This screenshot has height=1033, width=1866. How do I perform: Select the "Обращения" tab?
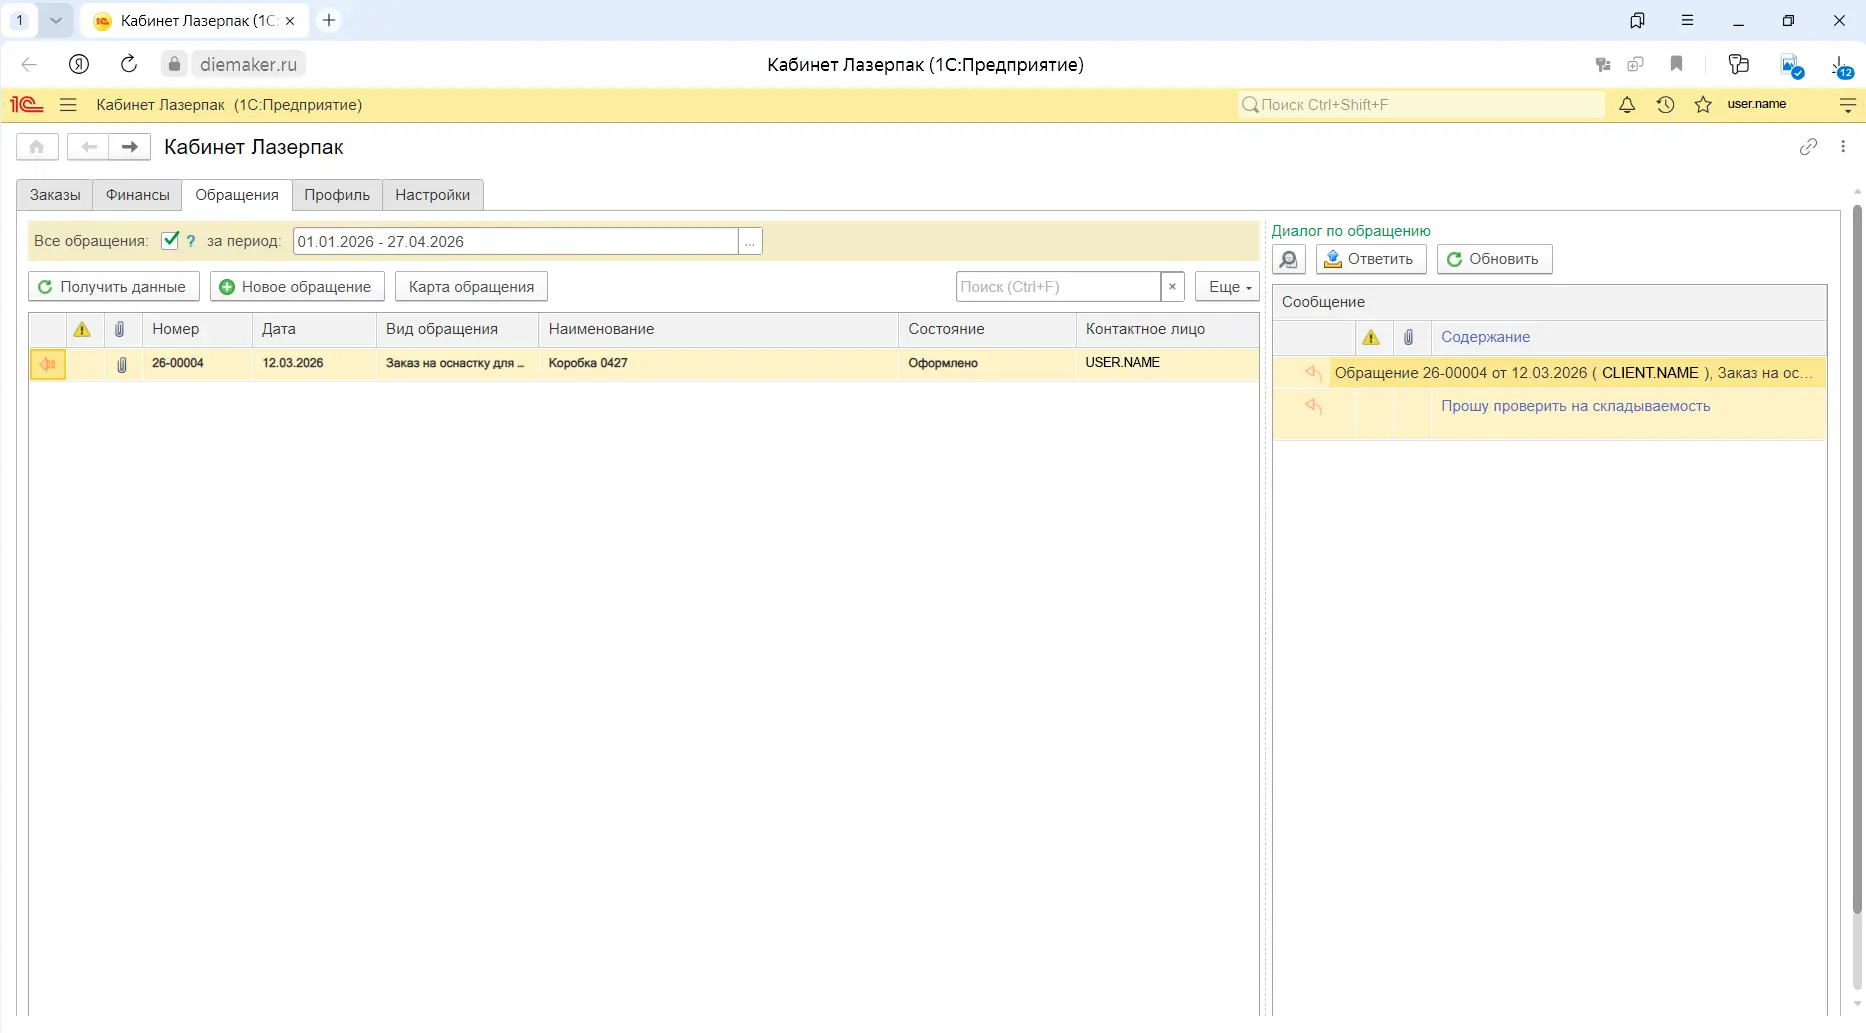[237, 195]
